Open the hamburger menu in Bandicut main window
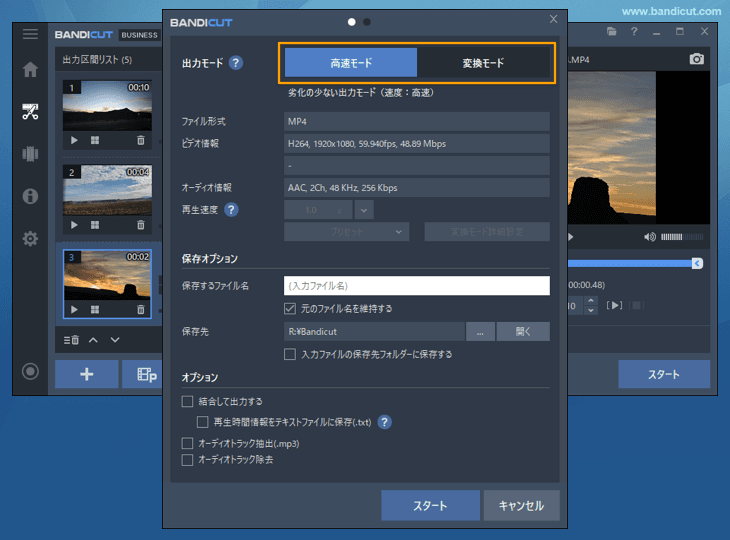 tap(30, 34)
